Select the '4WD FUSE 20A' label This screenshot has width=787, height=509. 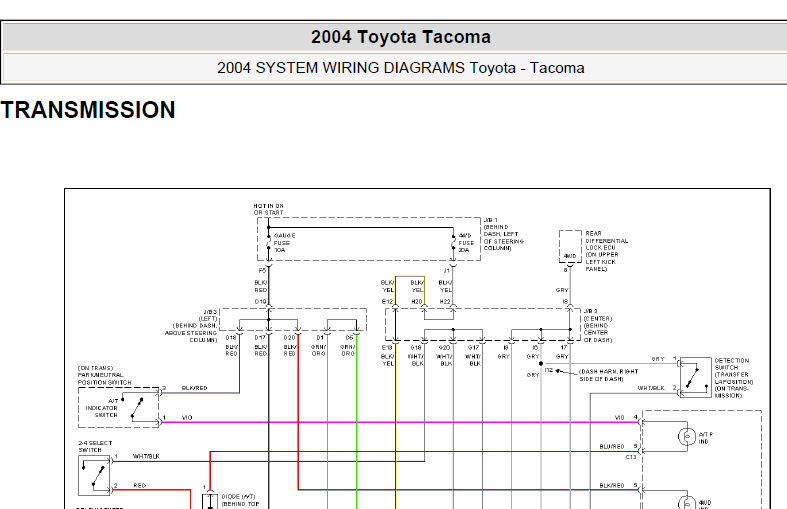click(466, 242)
